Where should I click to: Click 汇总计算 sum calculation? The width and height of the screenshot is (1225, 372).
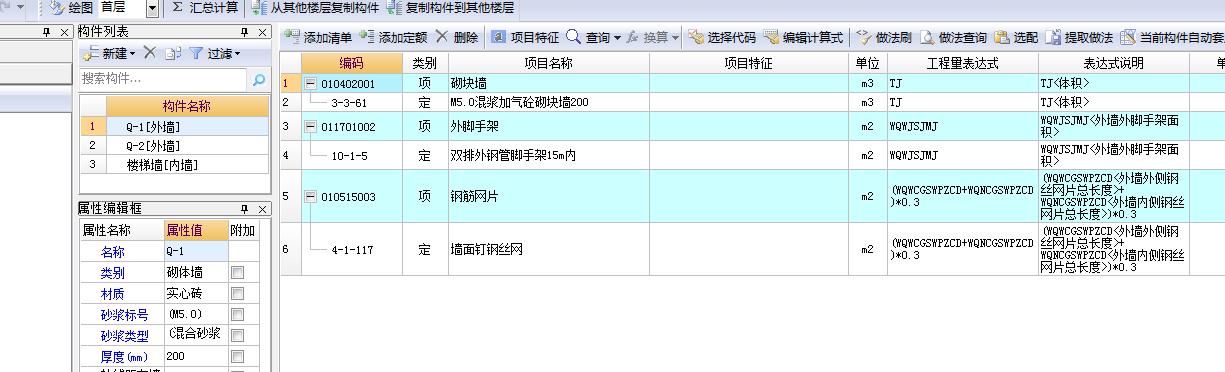click(x=205, y=8)
